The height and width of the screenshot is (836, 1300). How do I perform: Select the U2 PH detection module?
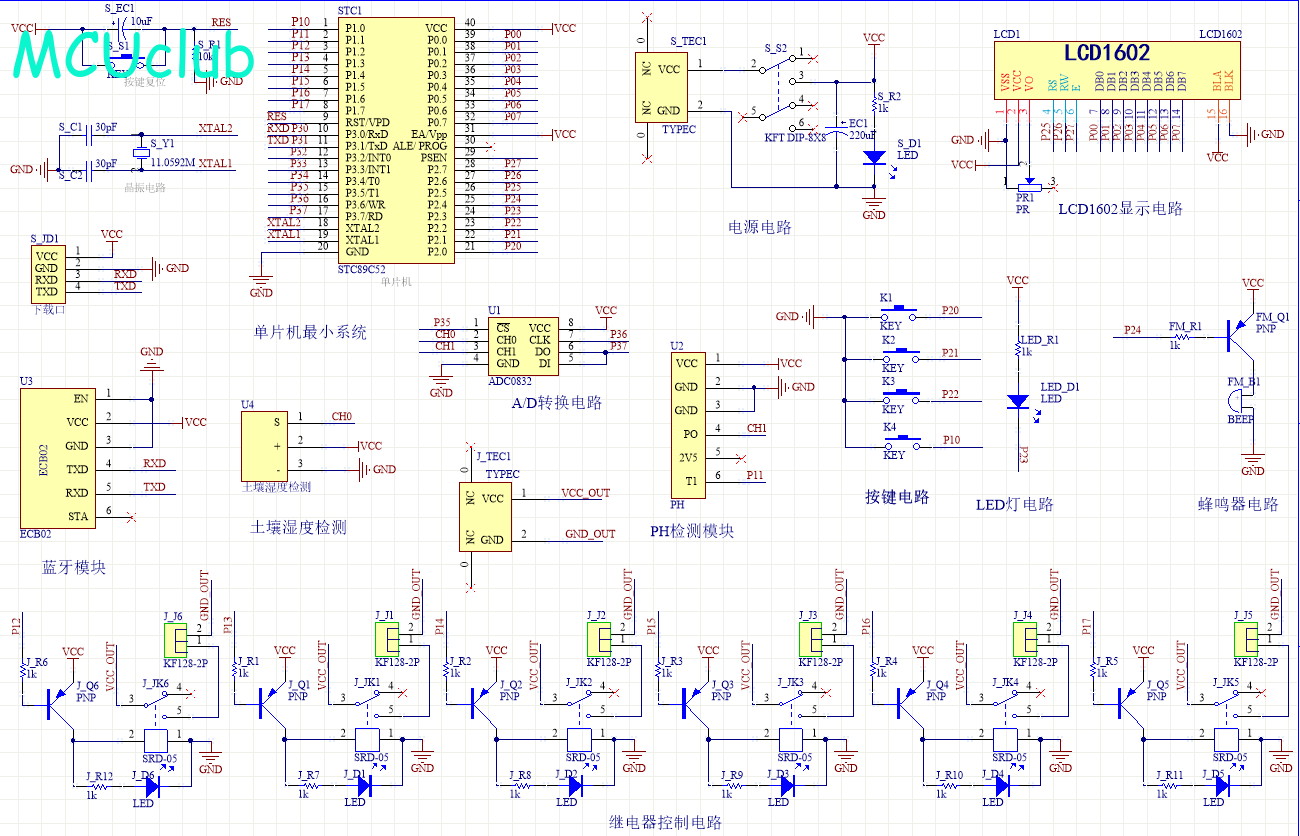[688, 423]
